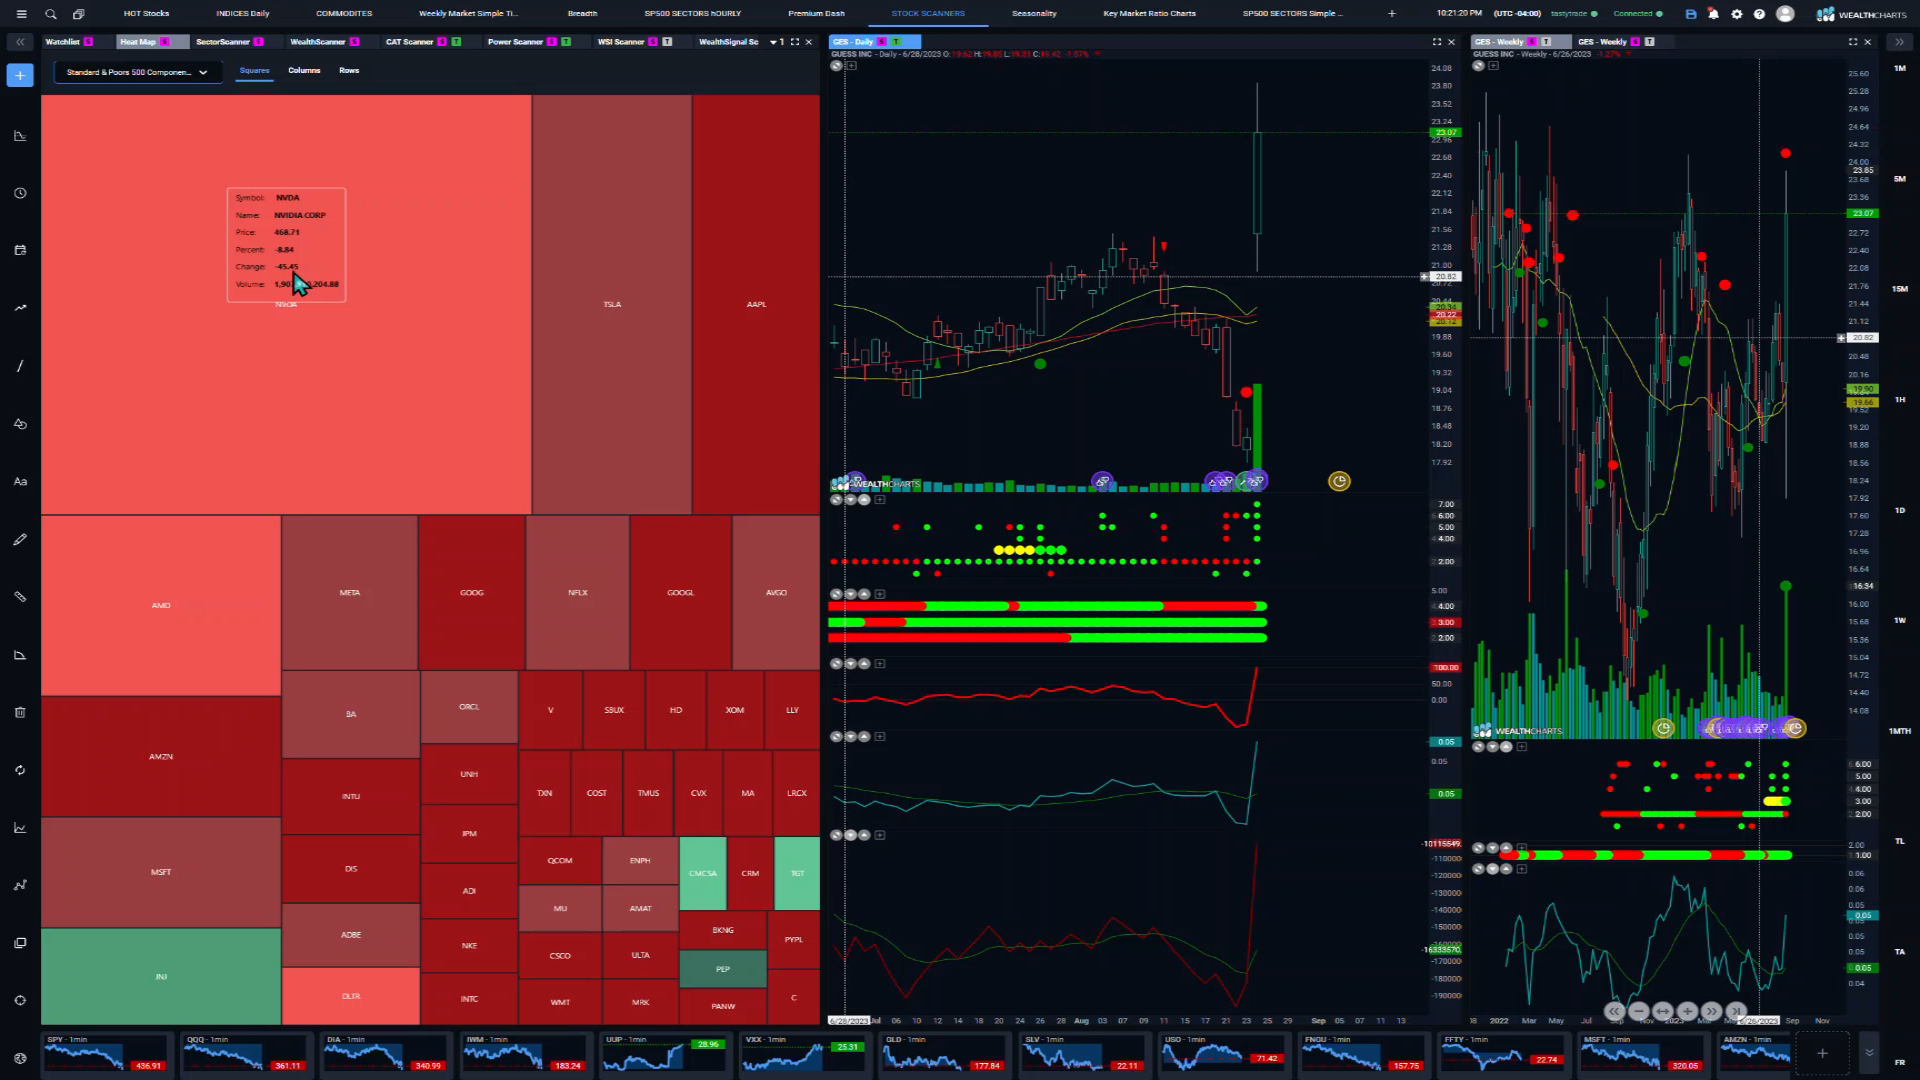This screenshot has height=1080, width=1920.
Task: Select the 1MTH timeframe
Action: tap(1899, 731)
